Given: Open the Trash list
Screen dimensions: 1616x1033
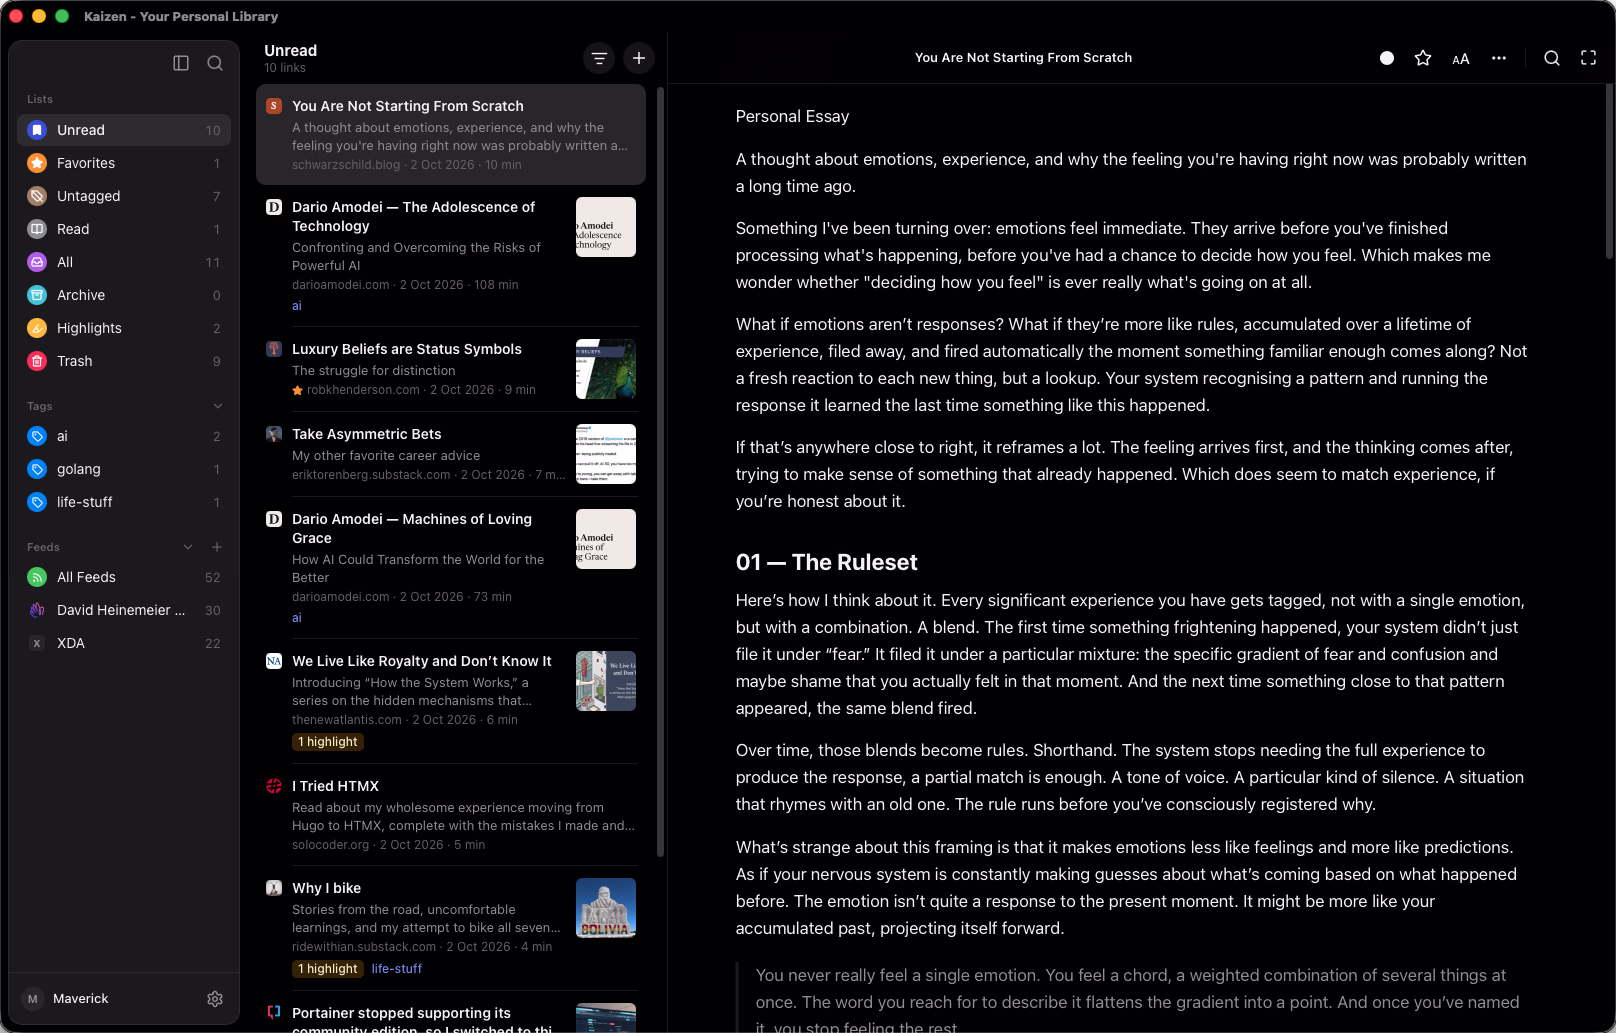Looking at the screenshot, I should [x=124, y=361].
